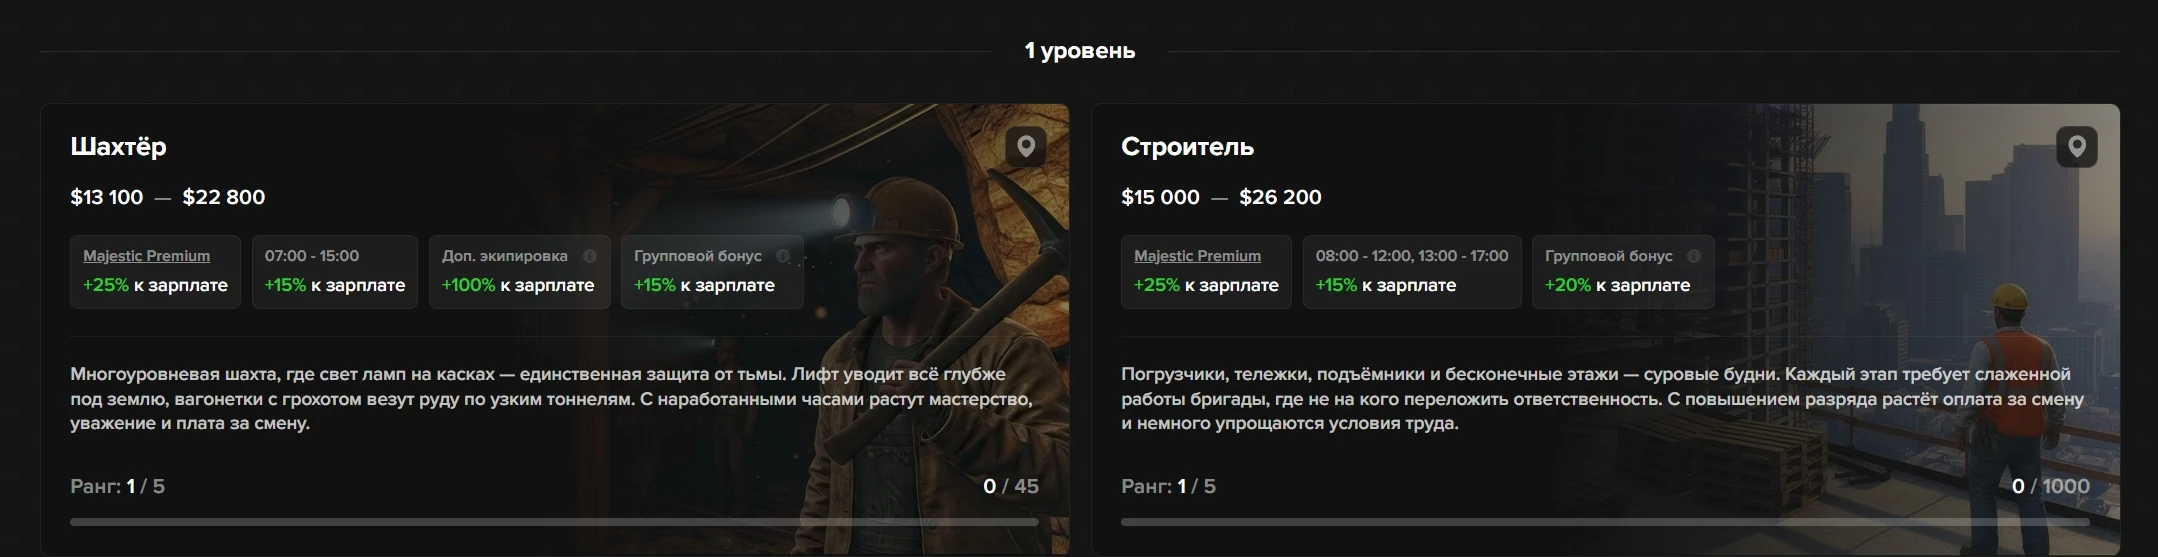Click the +100% к зарплате bonus text

tap(518, 285)
